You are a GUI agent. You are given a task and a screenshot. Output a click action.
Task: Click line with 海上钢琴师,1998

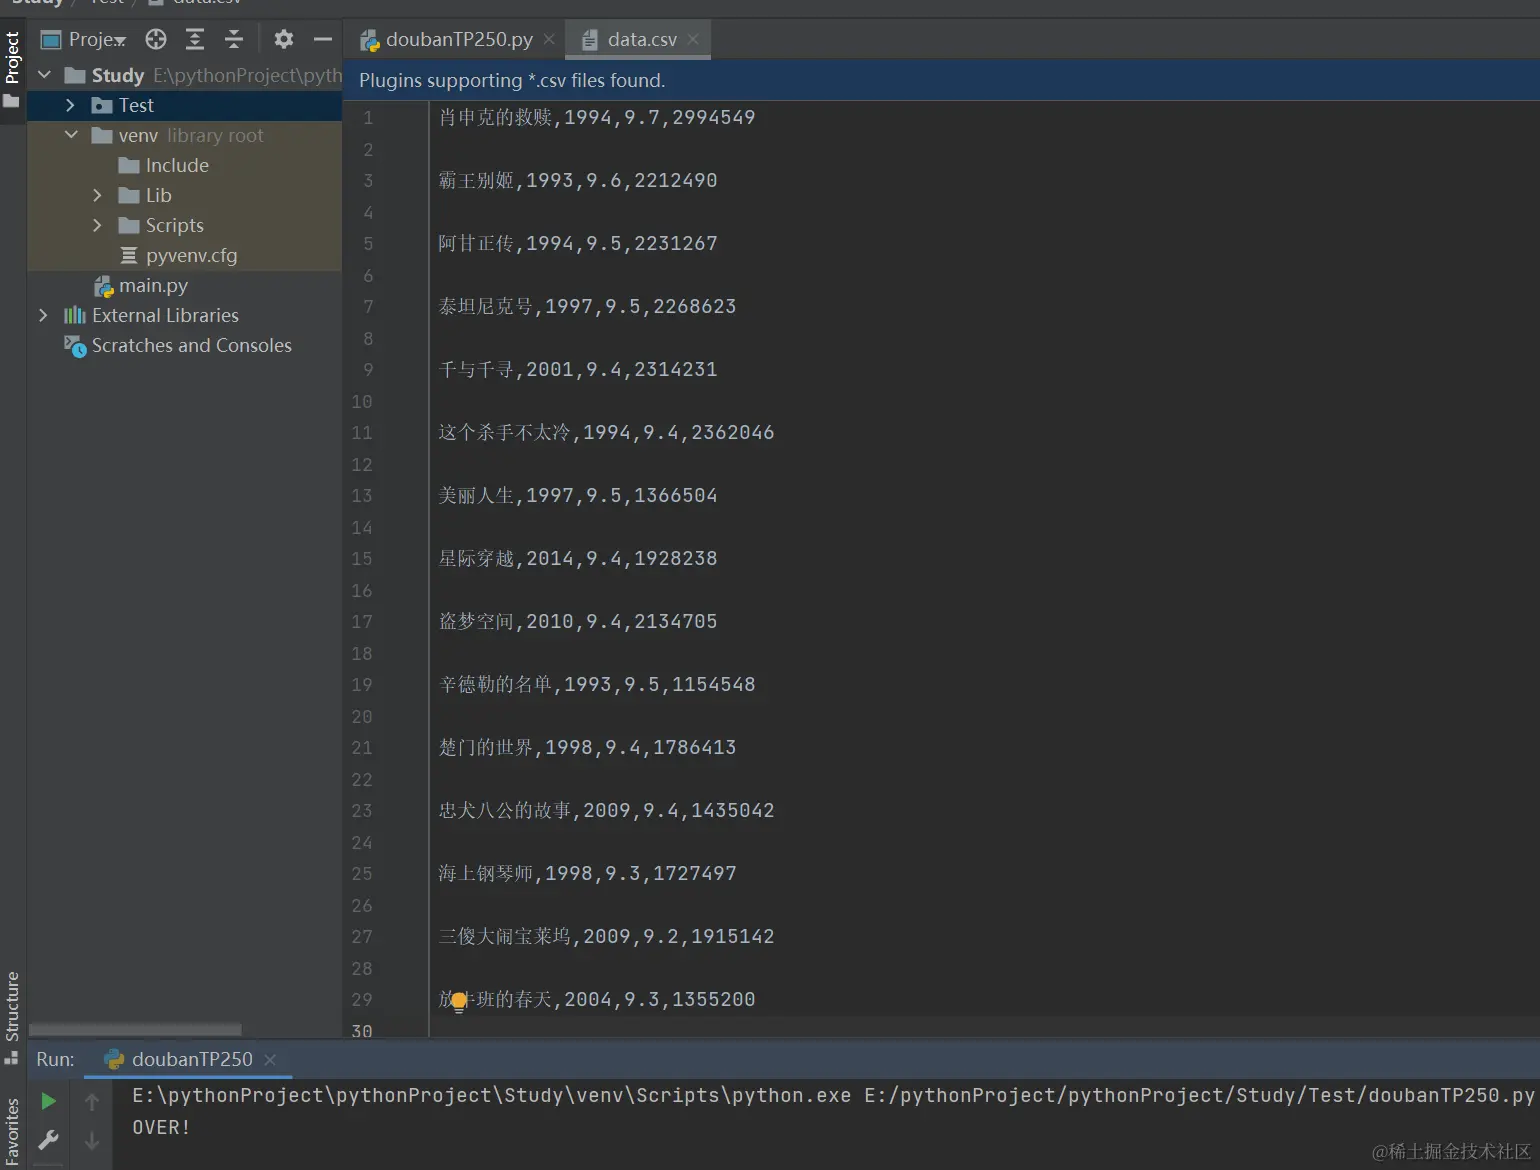[x=587, y=874]
